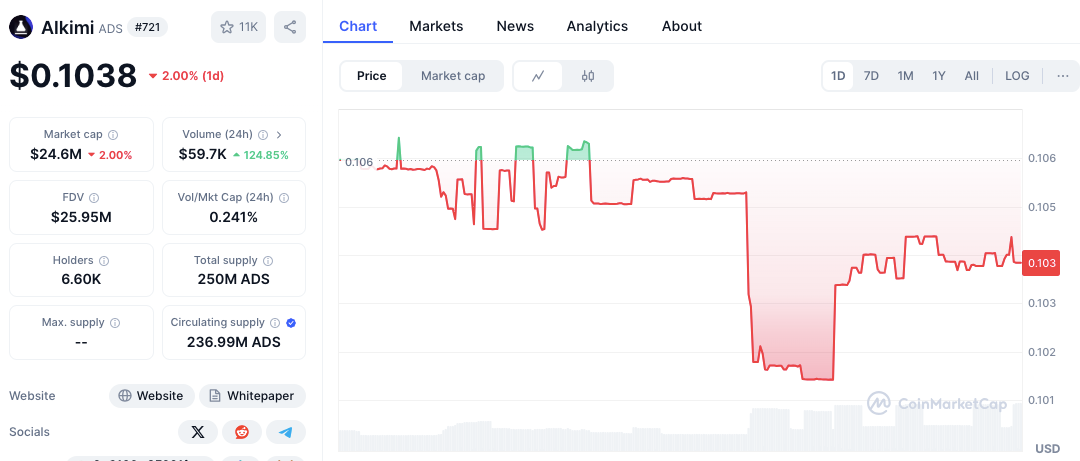The image size is (1080, 461).
Task: Click the $24.6M market cap value
Action: [x=55, y=154]
